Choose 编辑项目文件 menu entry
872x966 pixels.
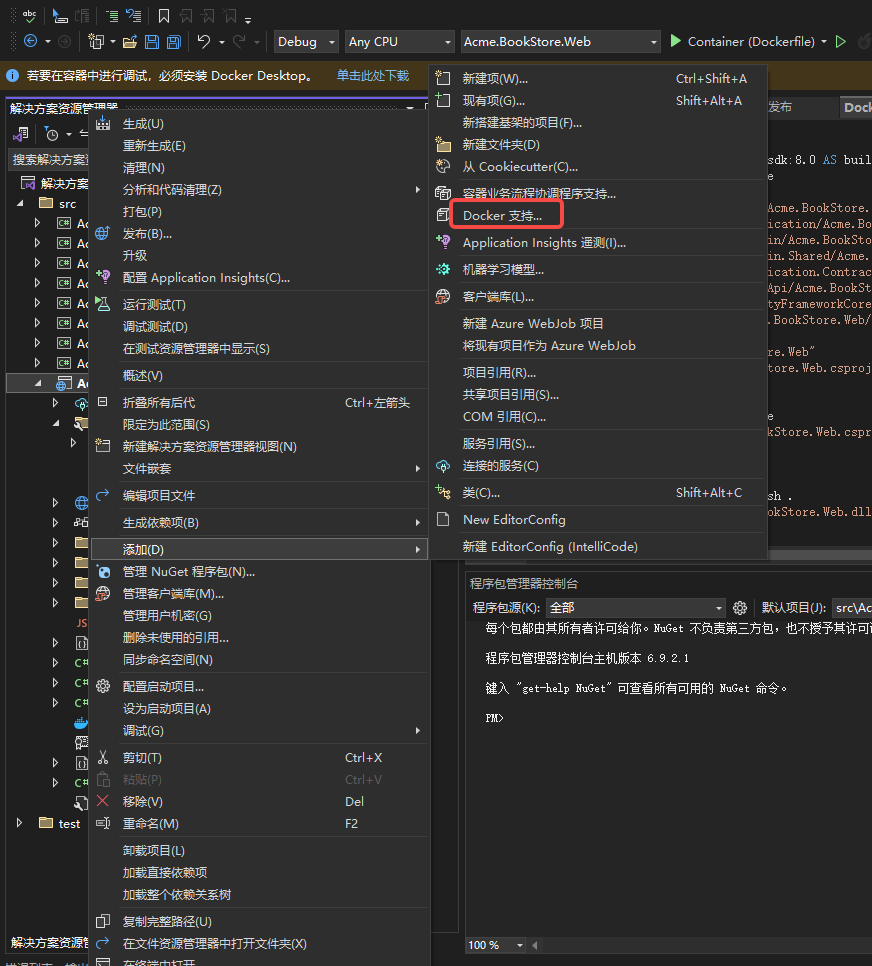(x=259, y=496)
